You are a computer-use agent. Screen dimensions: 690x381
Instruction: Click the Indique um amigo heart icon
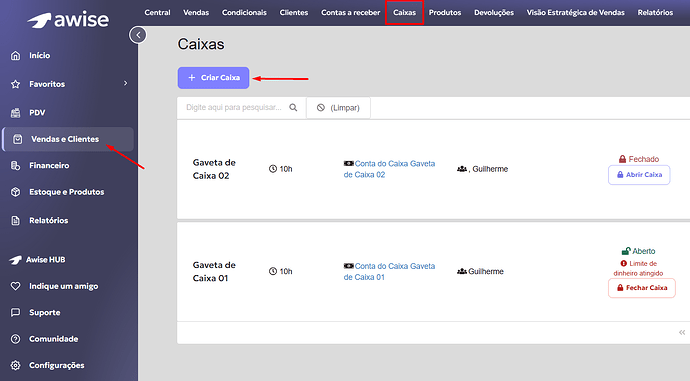15,286
